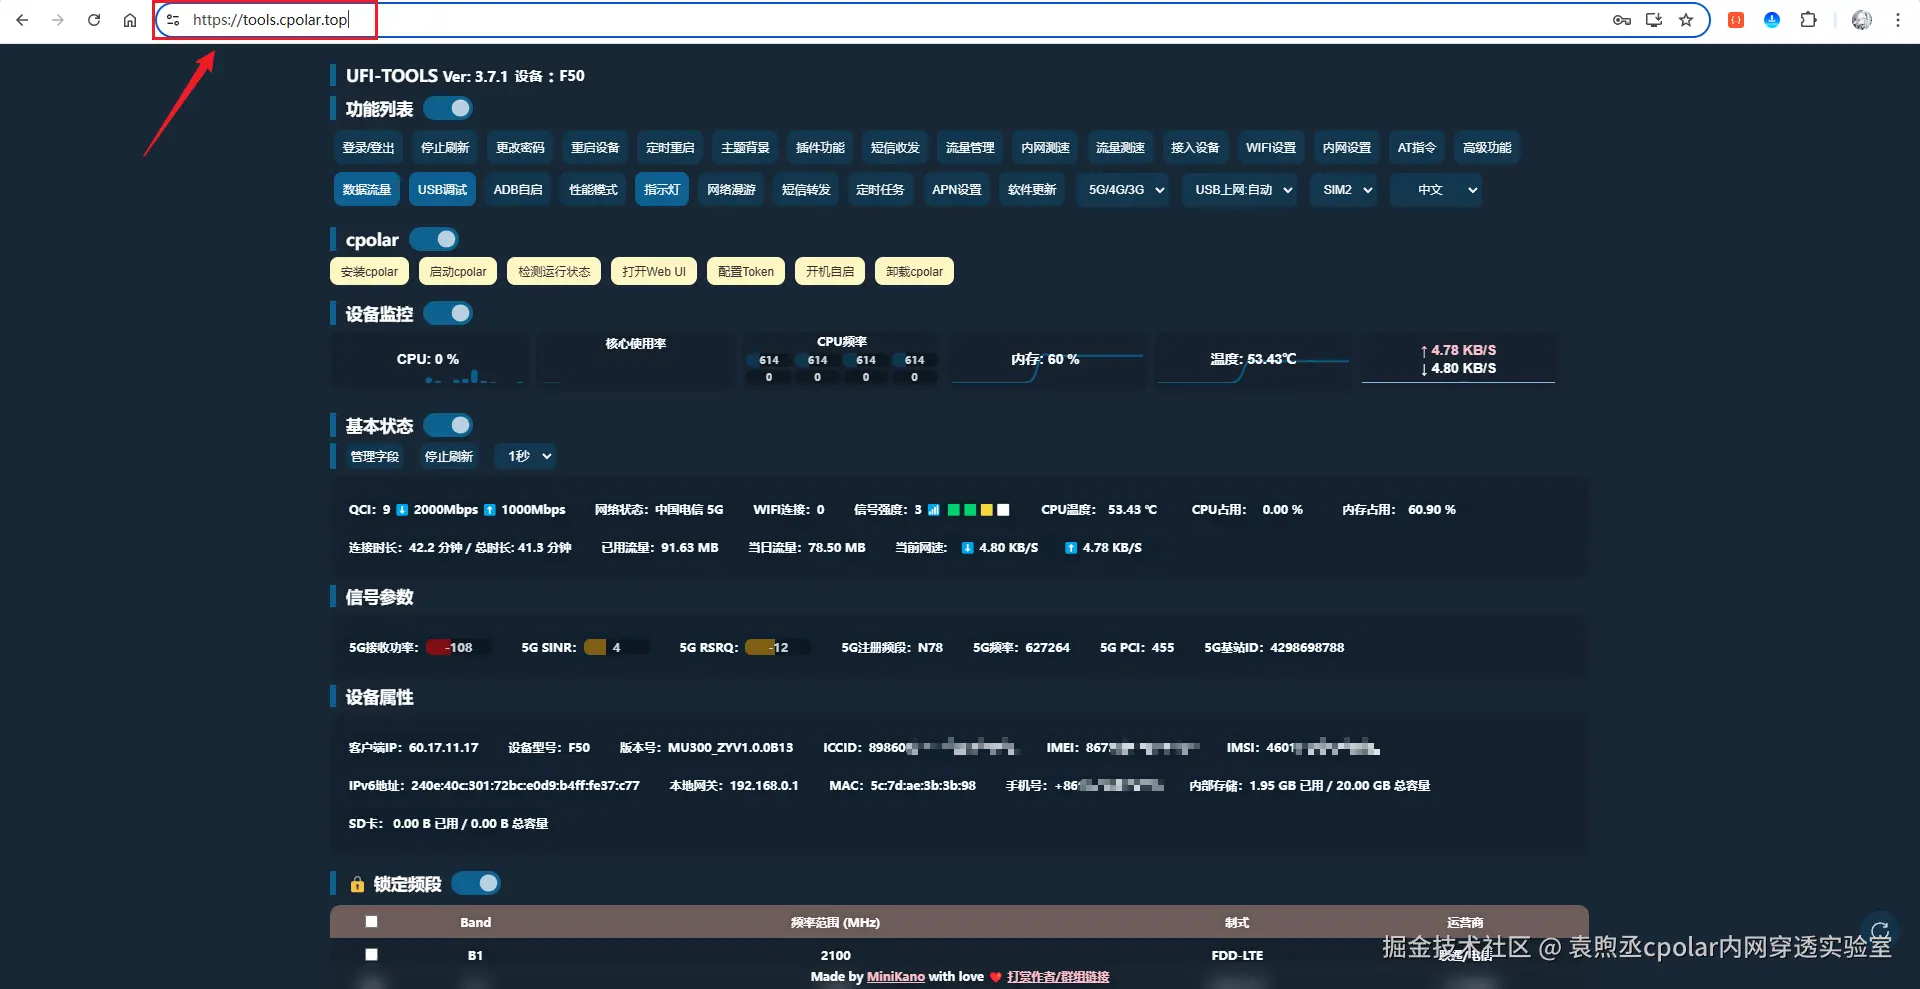The height and width of the screenshot is (989, 1920).
Task: Click the download icon beside 4.80 KB/S in 当前网速
Action: [x=967, y=548]
